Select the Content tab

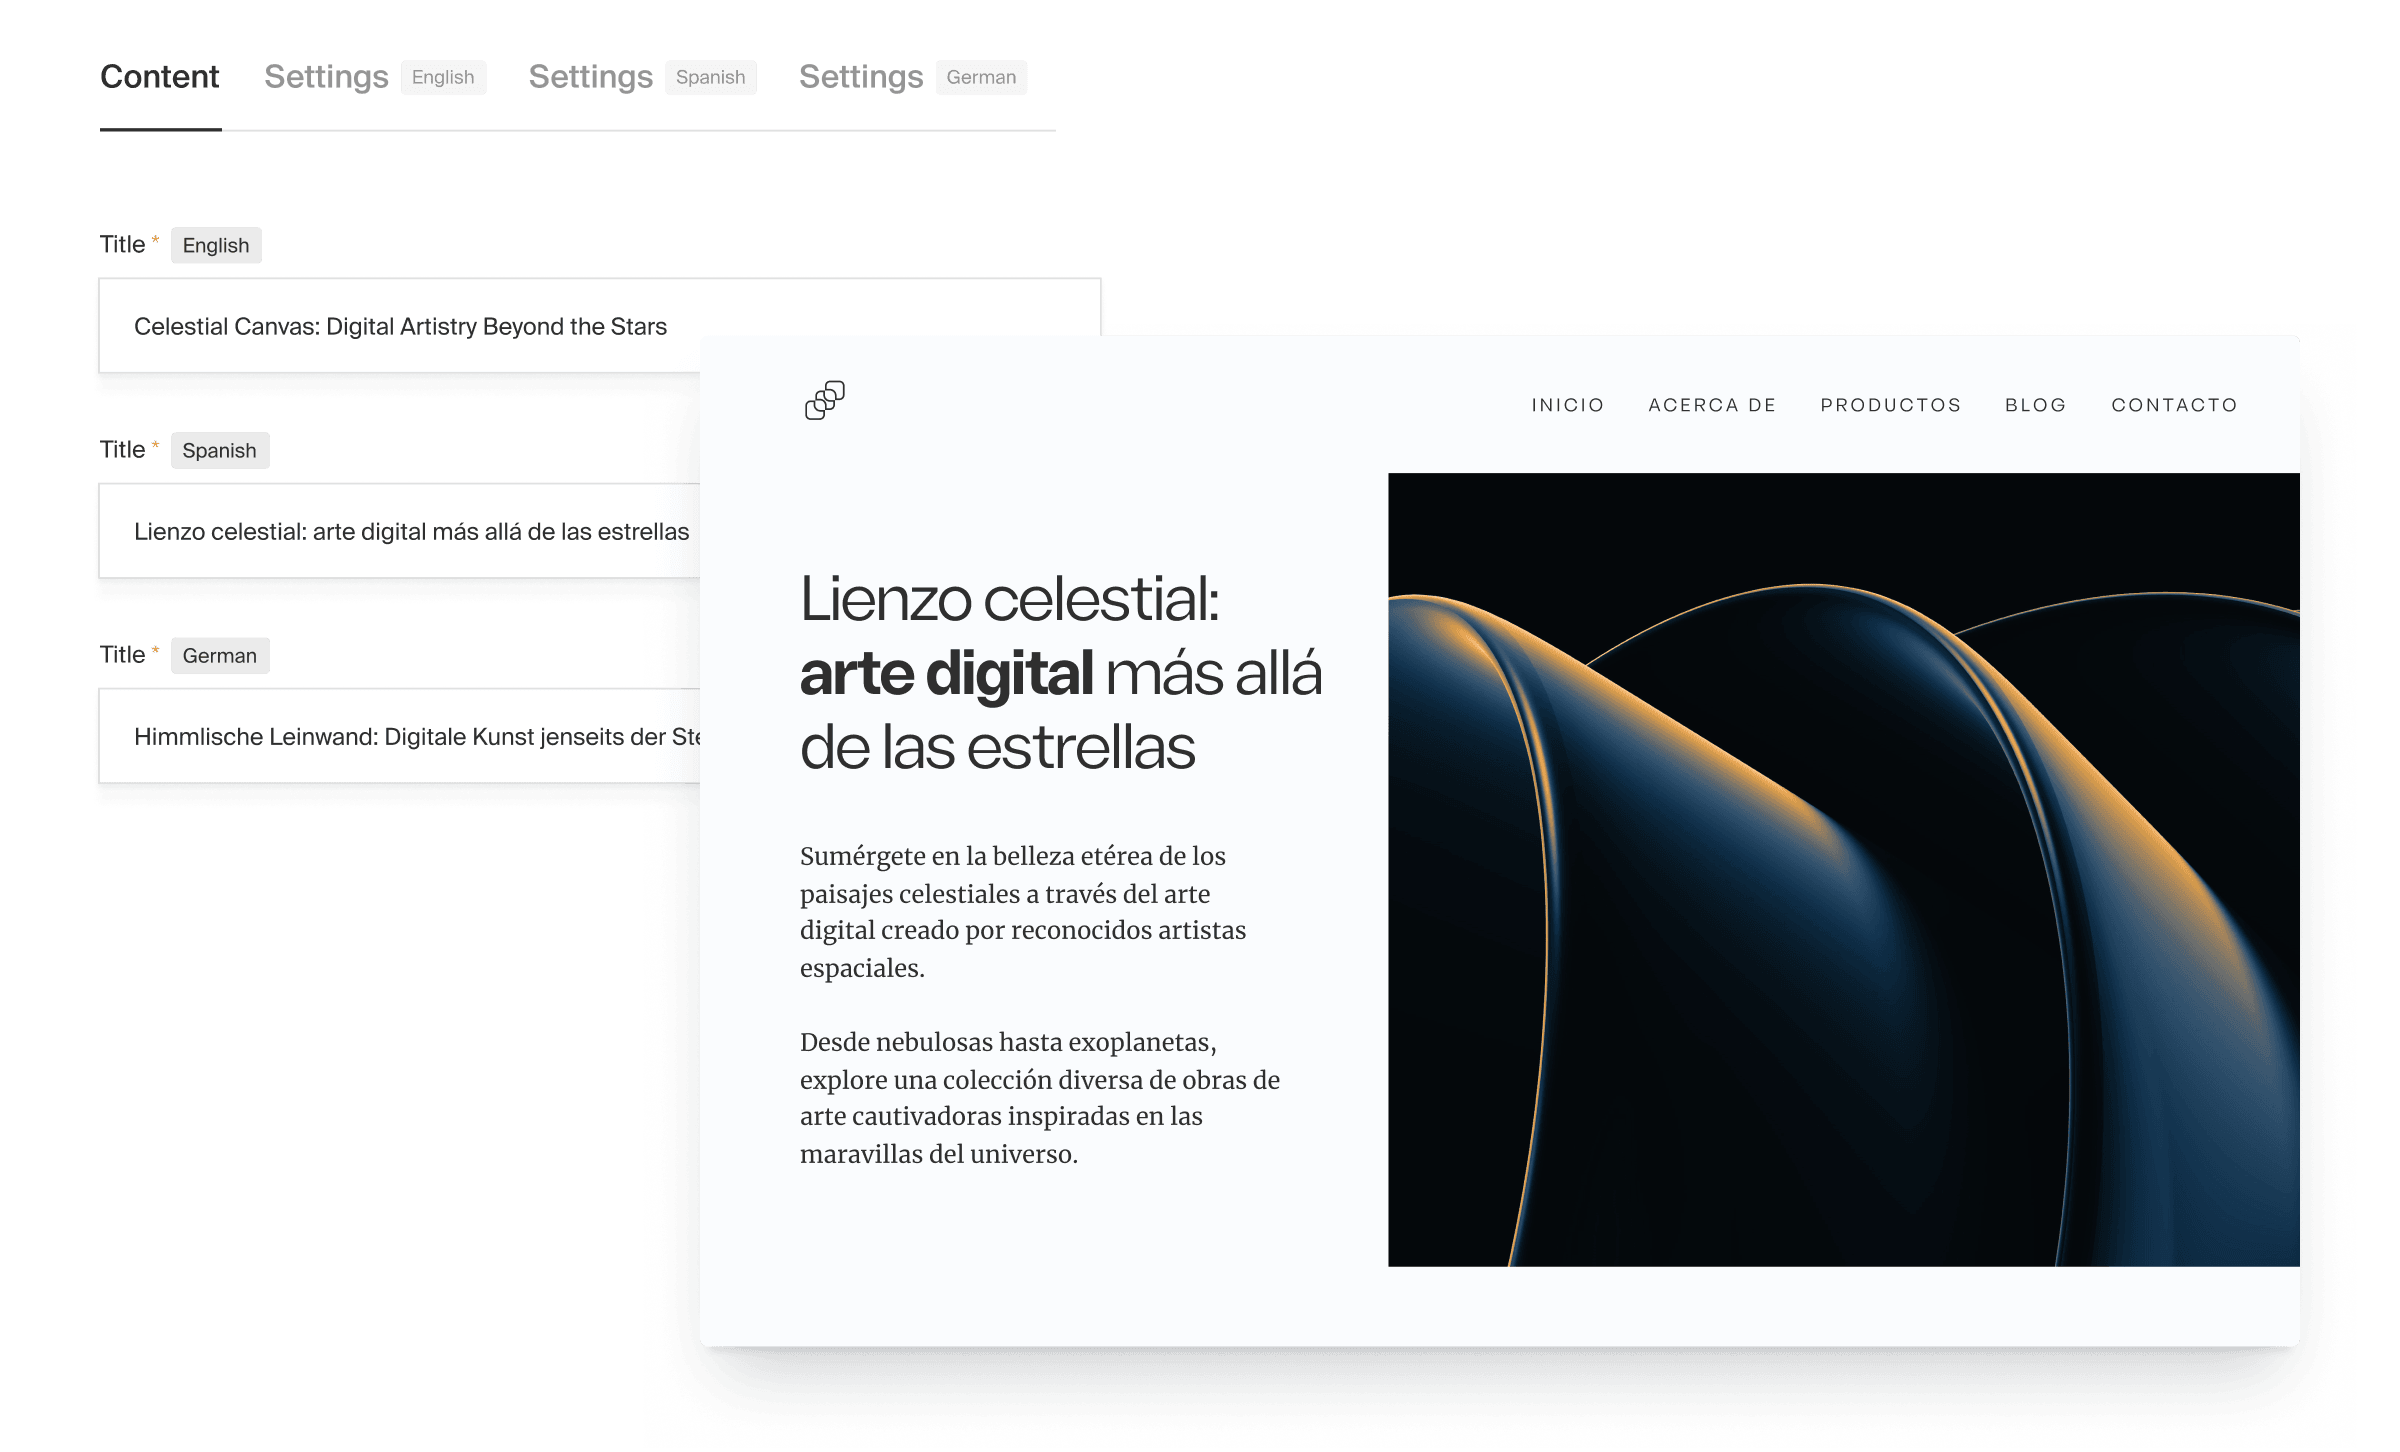point(159,75)
